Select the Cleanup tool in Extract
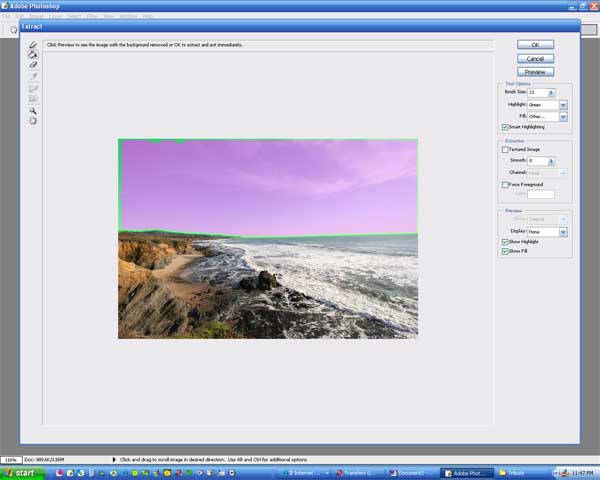 point(33,88)
